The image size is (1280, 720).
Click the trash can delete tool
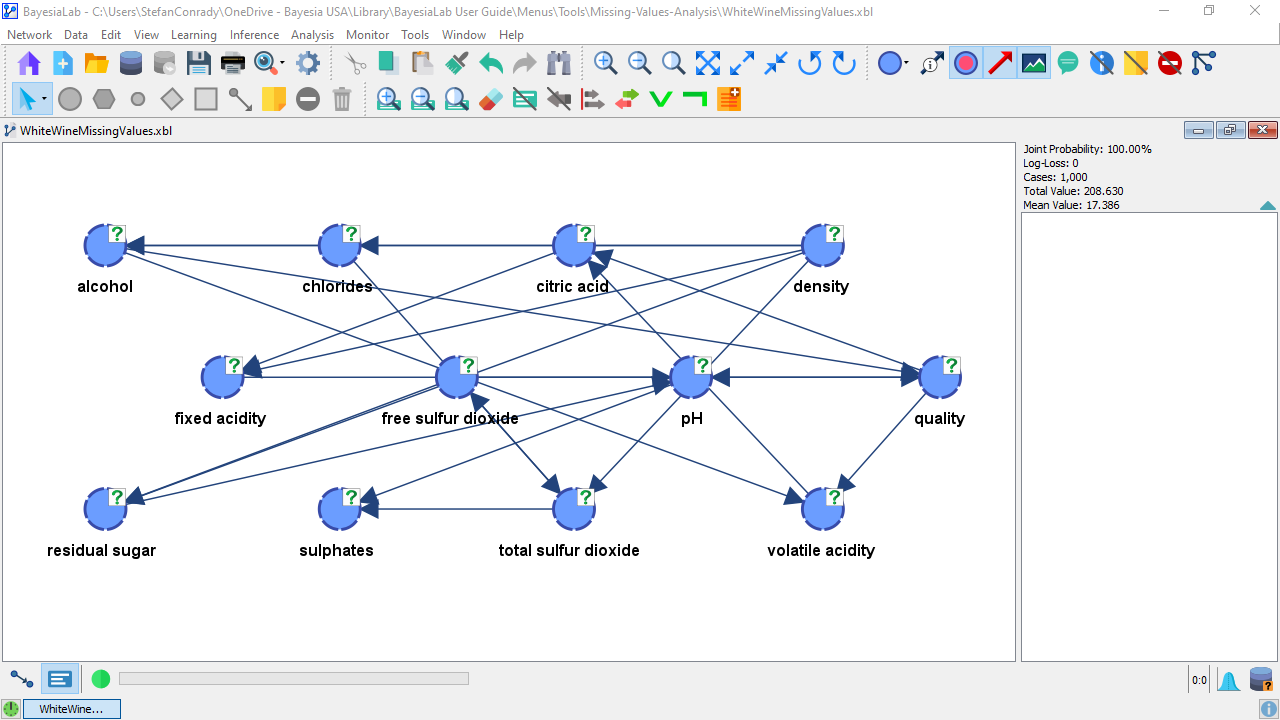[x=342, y=99]
